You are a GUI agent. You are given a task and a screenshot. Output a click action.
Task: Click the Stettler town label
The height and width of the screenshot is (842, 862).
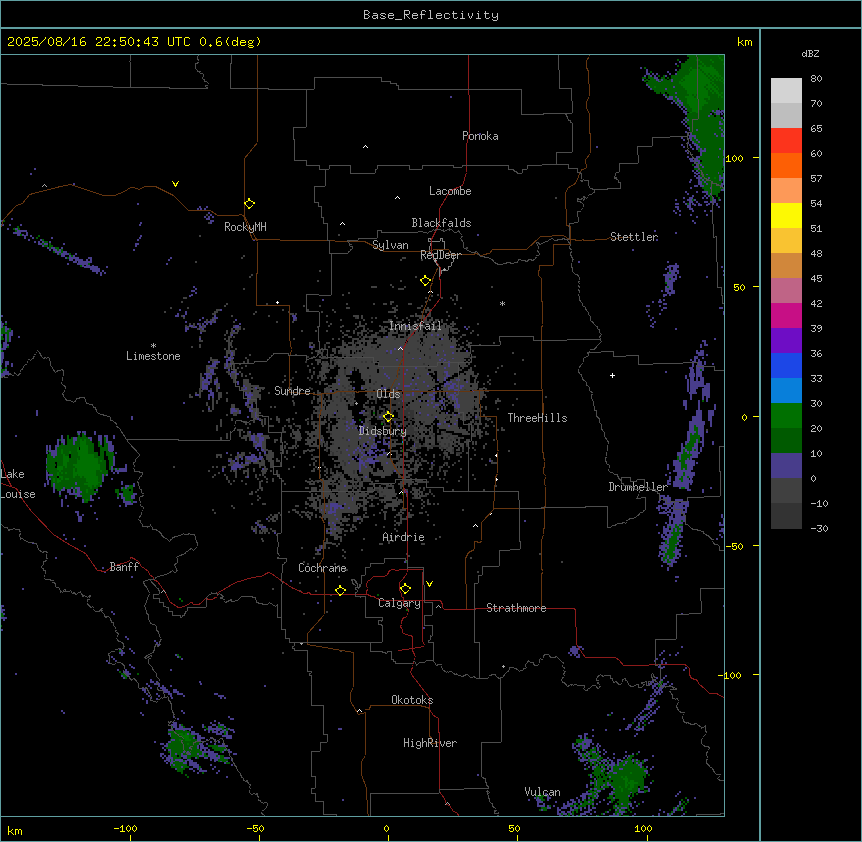tap(634, 237)
